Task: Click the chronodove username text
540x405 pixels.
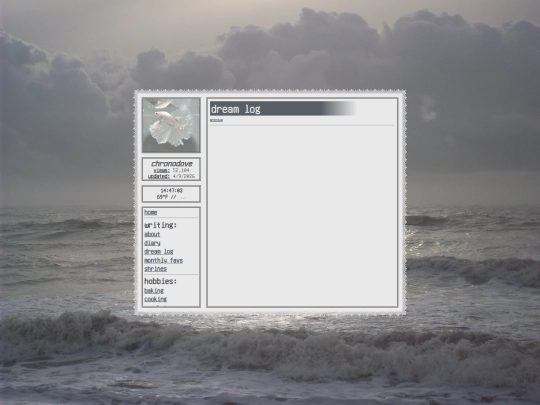Action: point(172,163)
